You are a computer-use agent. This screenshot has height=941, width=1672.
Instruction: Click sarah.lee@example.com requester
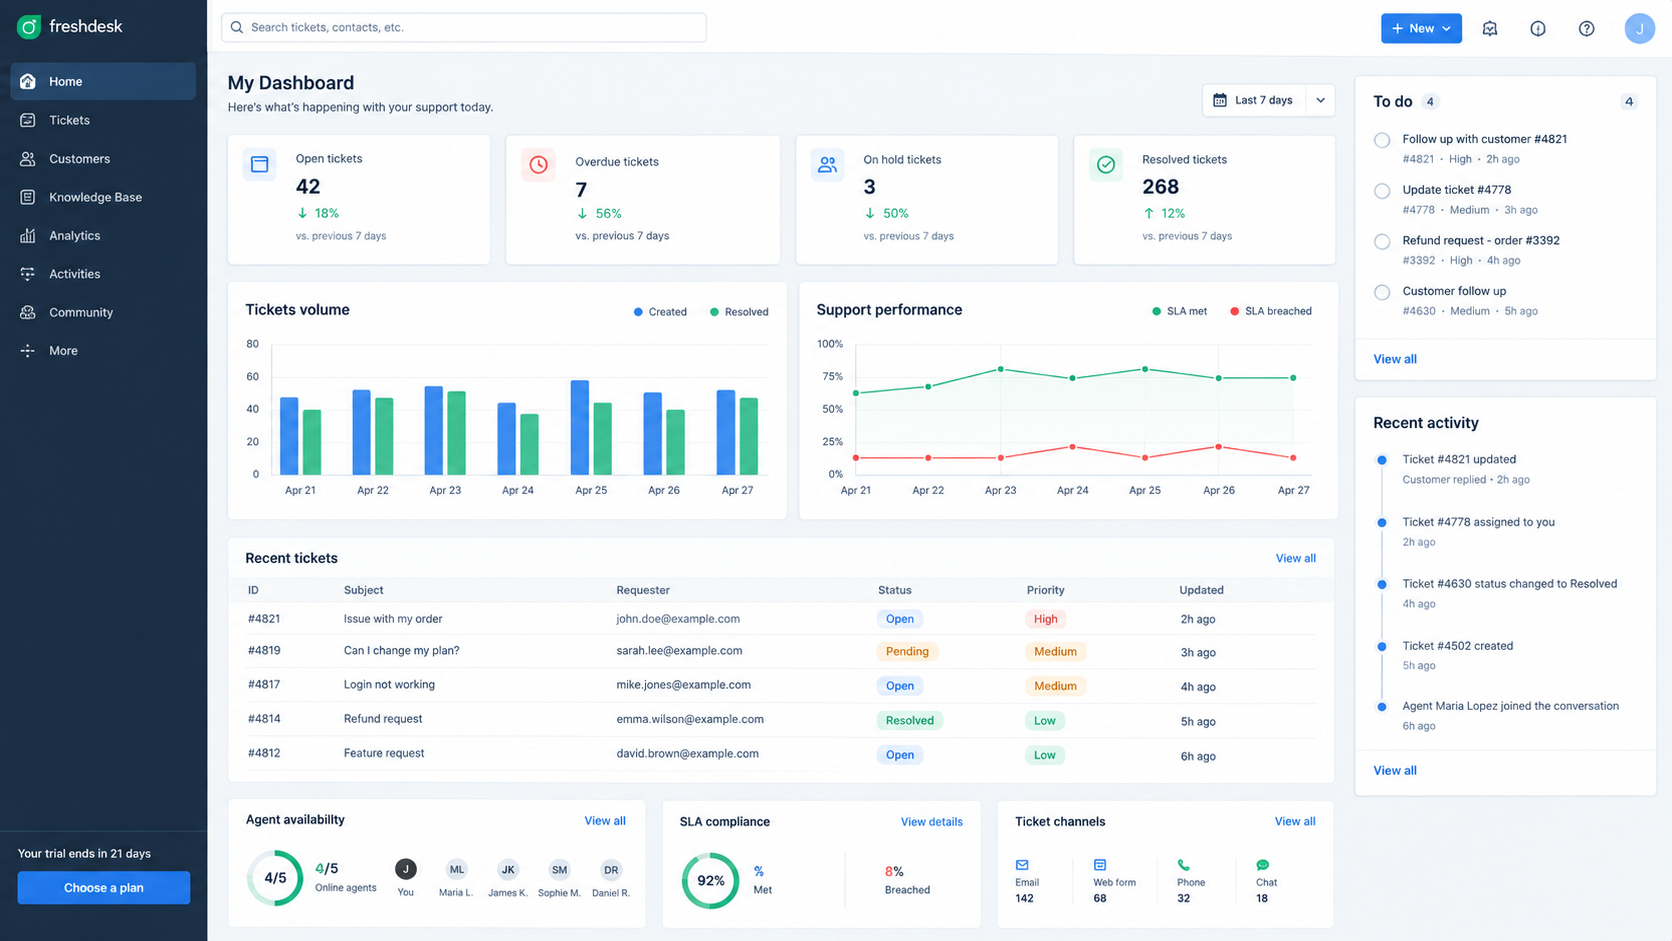pyautogui.click(x=679, y=651)
